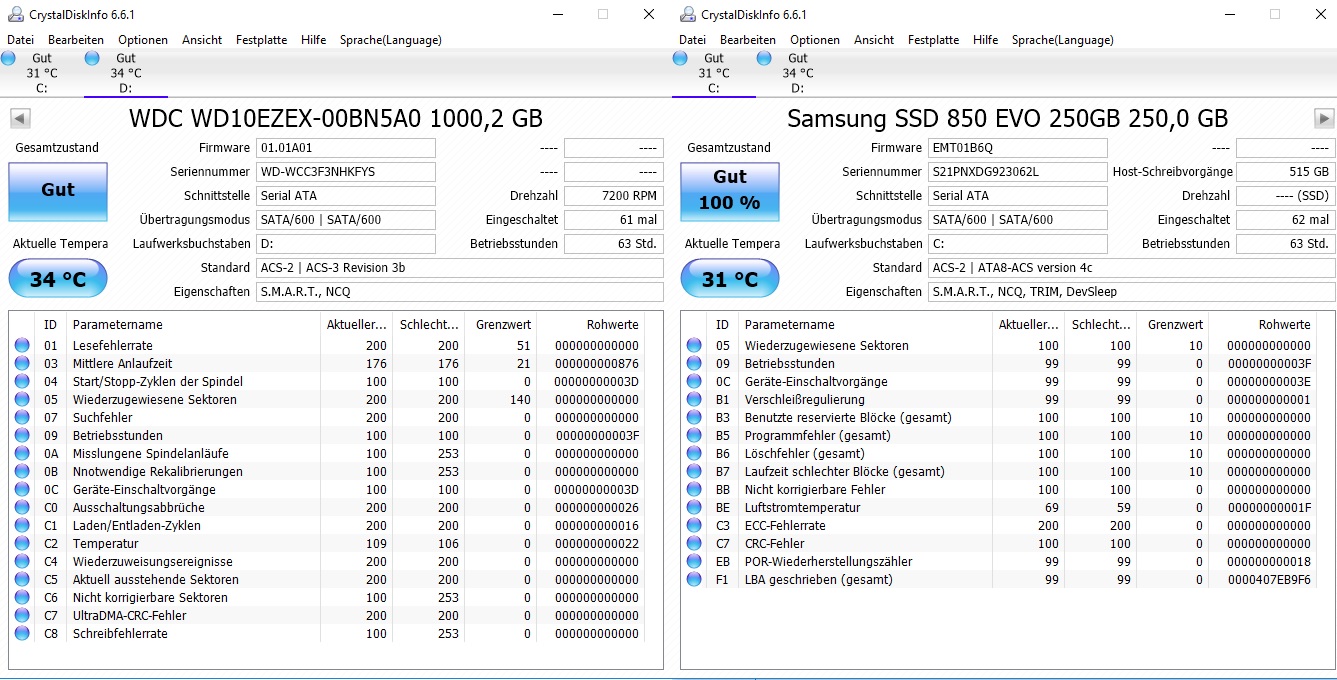This screenshot has height=680, width=1337.
Task: Click status orb for Nicht korrigierbare Sektoren row
Action: point(22,598)
